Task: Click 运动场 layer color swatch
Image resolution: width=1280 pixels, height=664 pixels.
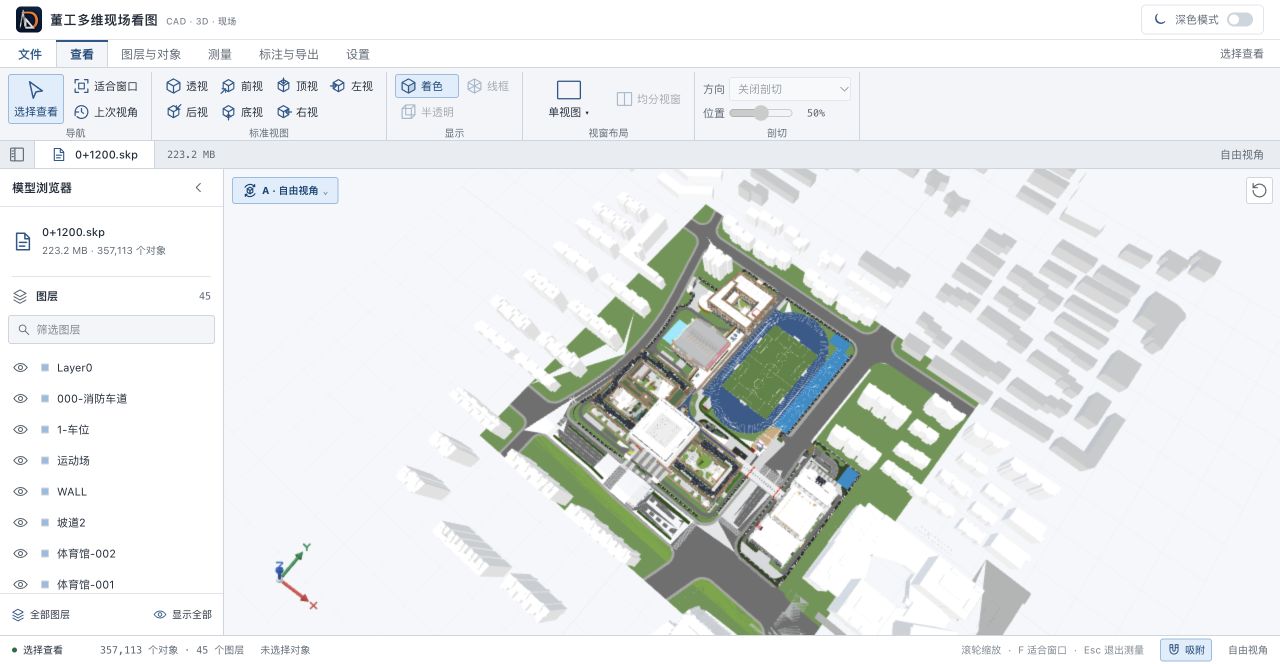Action: coord(45,461)
